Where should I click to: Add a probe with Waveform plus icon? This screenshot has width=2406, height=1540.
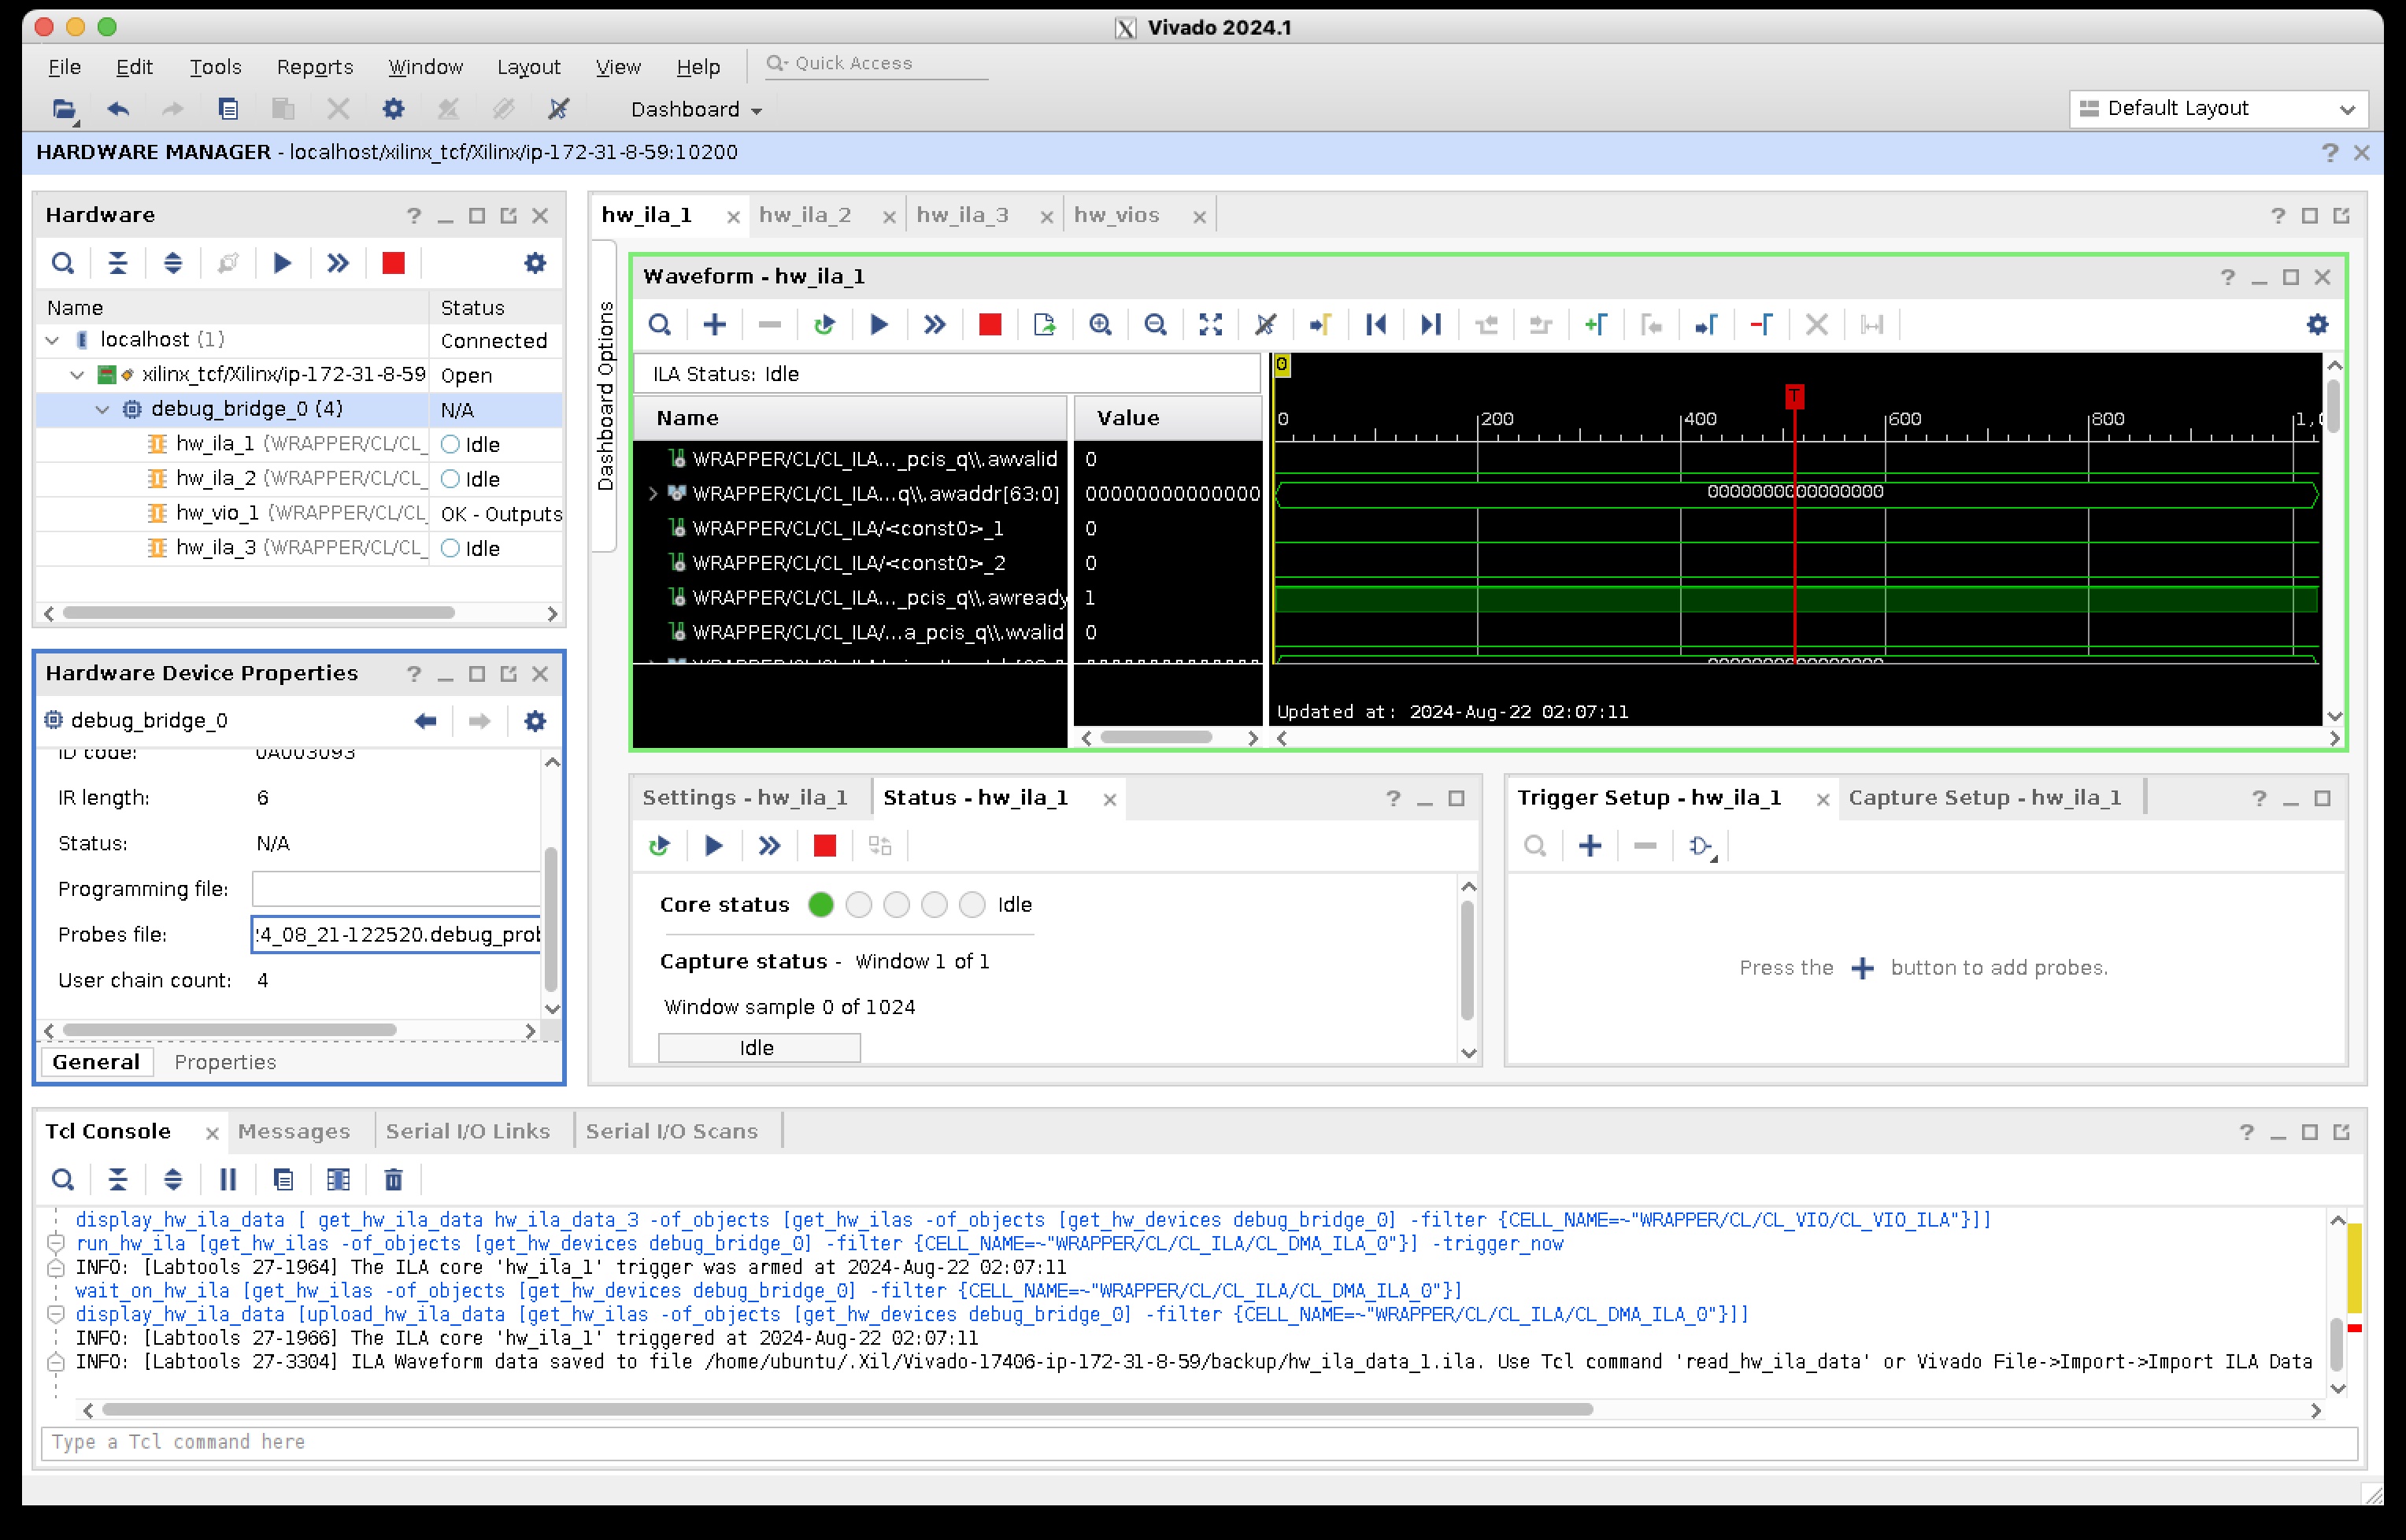point(714,325)
